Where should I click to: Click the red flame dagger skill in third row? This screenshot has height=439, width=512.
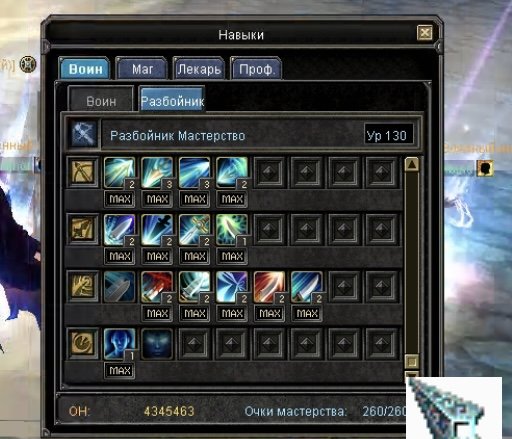[x=157, y=287]
